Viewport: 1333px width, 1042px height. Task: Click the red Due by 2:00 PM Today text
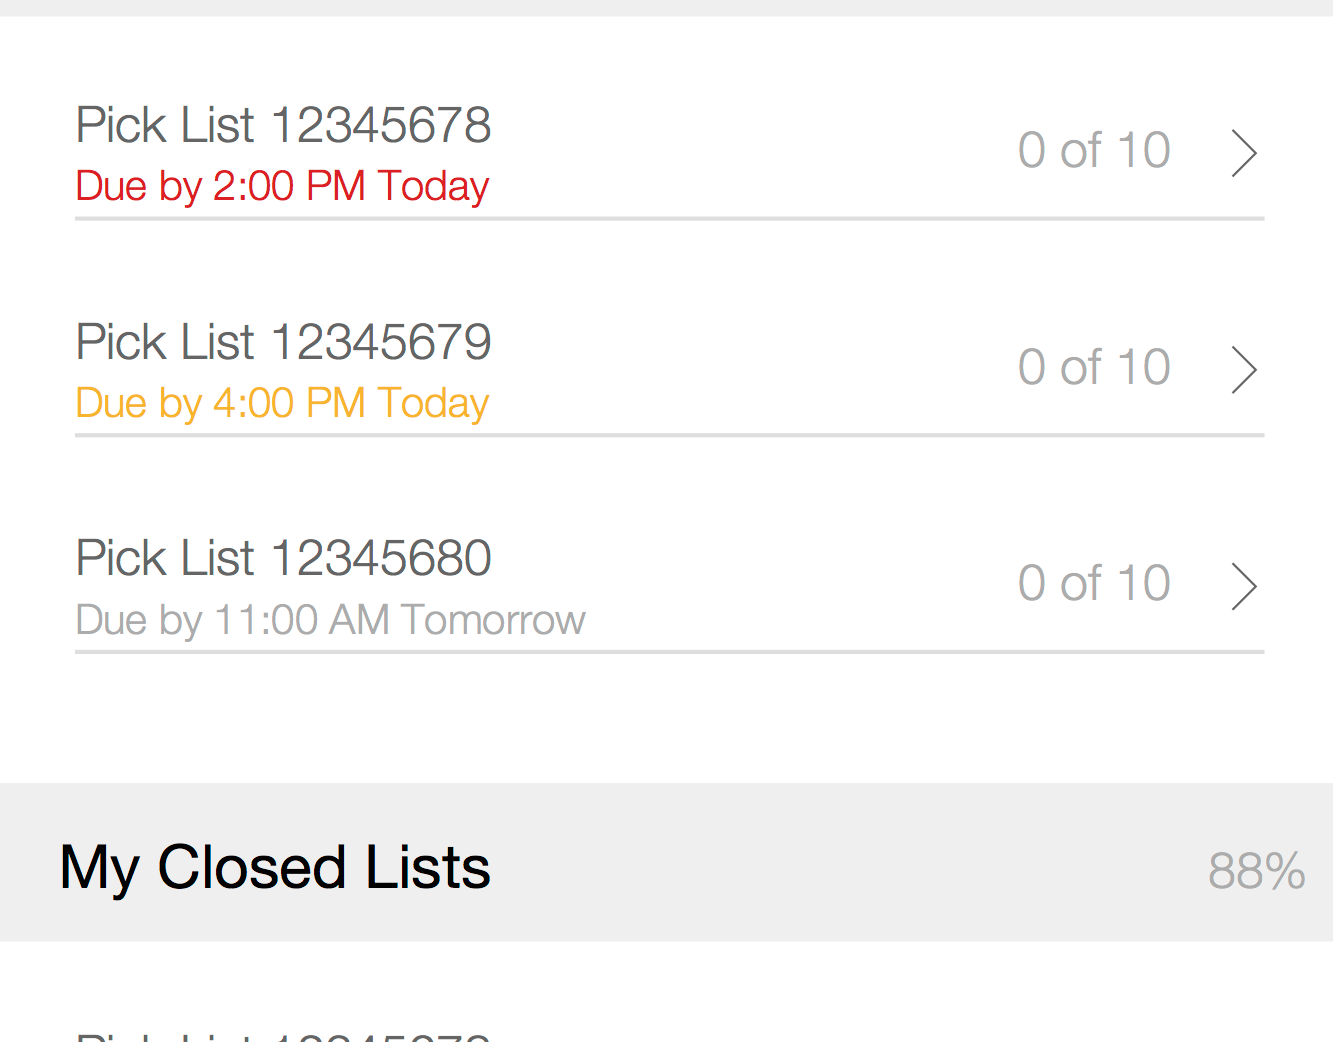[282, 187]
